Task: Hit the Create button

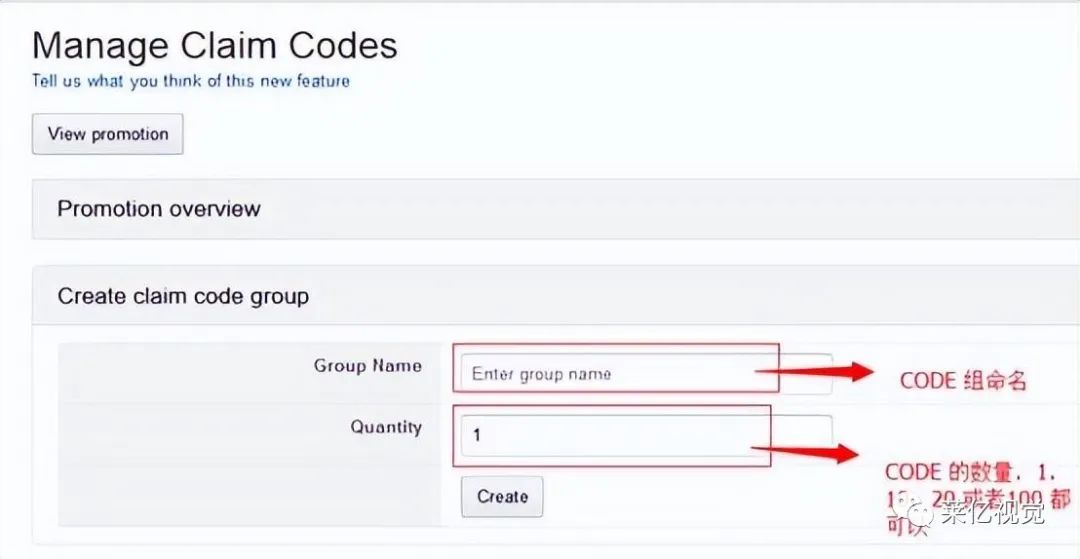Action: [502, 496]
